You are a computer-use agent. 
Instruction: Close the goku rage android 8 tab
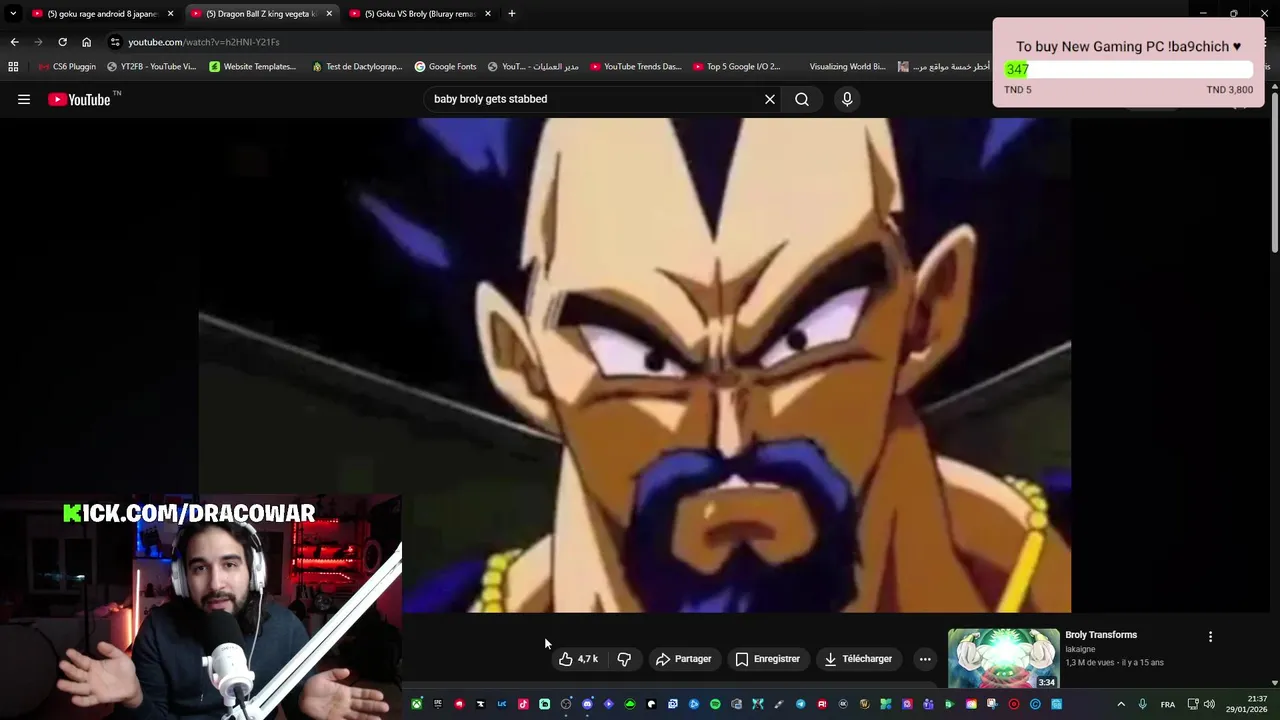(170, 14)
